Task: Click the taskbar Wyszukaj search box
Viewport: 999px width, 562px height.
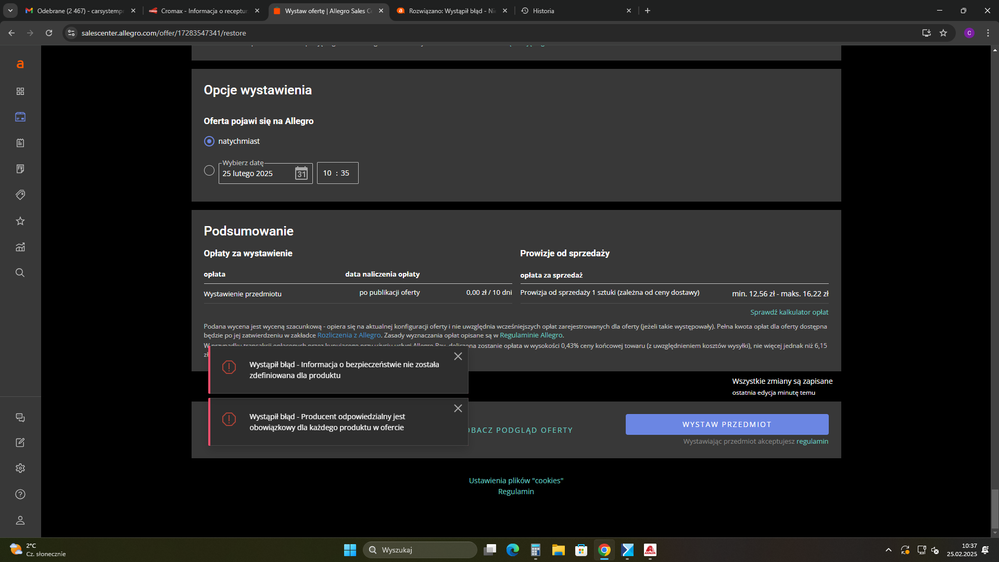Action: (420, 550)
